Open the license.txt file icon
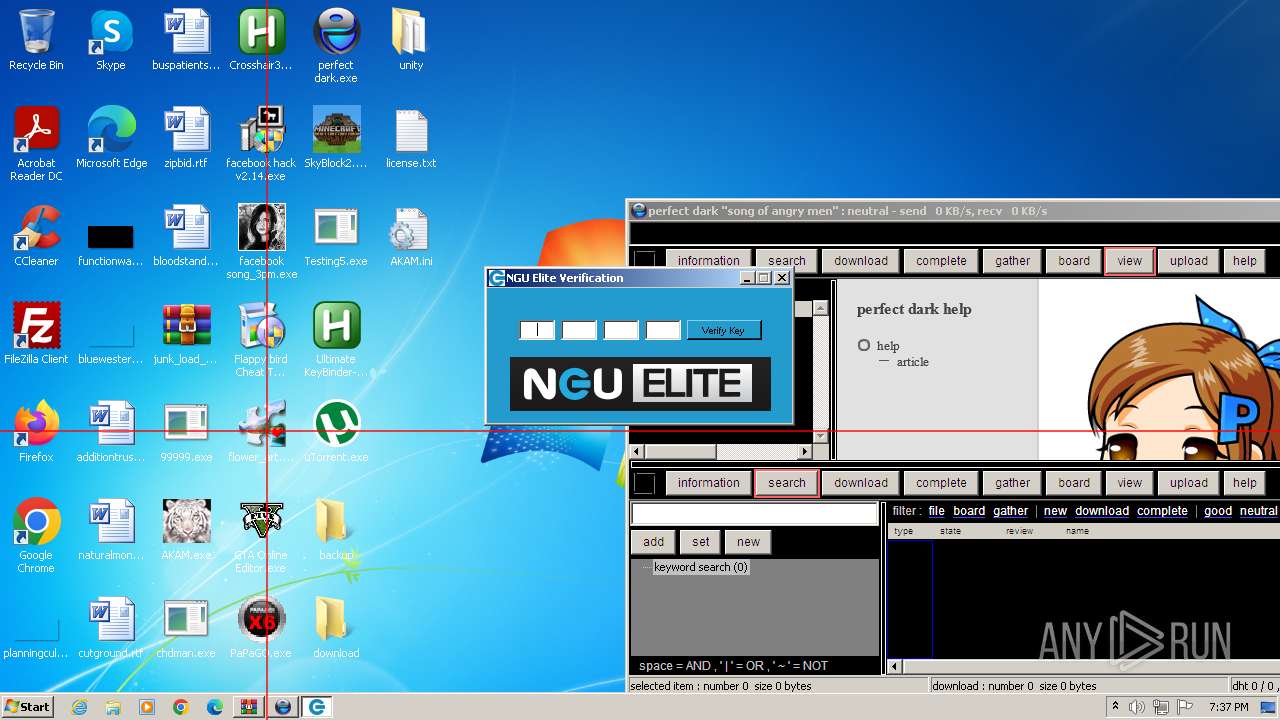This screenshot has width=1280, height=720. pyautogui.click(x=411, y=139)
